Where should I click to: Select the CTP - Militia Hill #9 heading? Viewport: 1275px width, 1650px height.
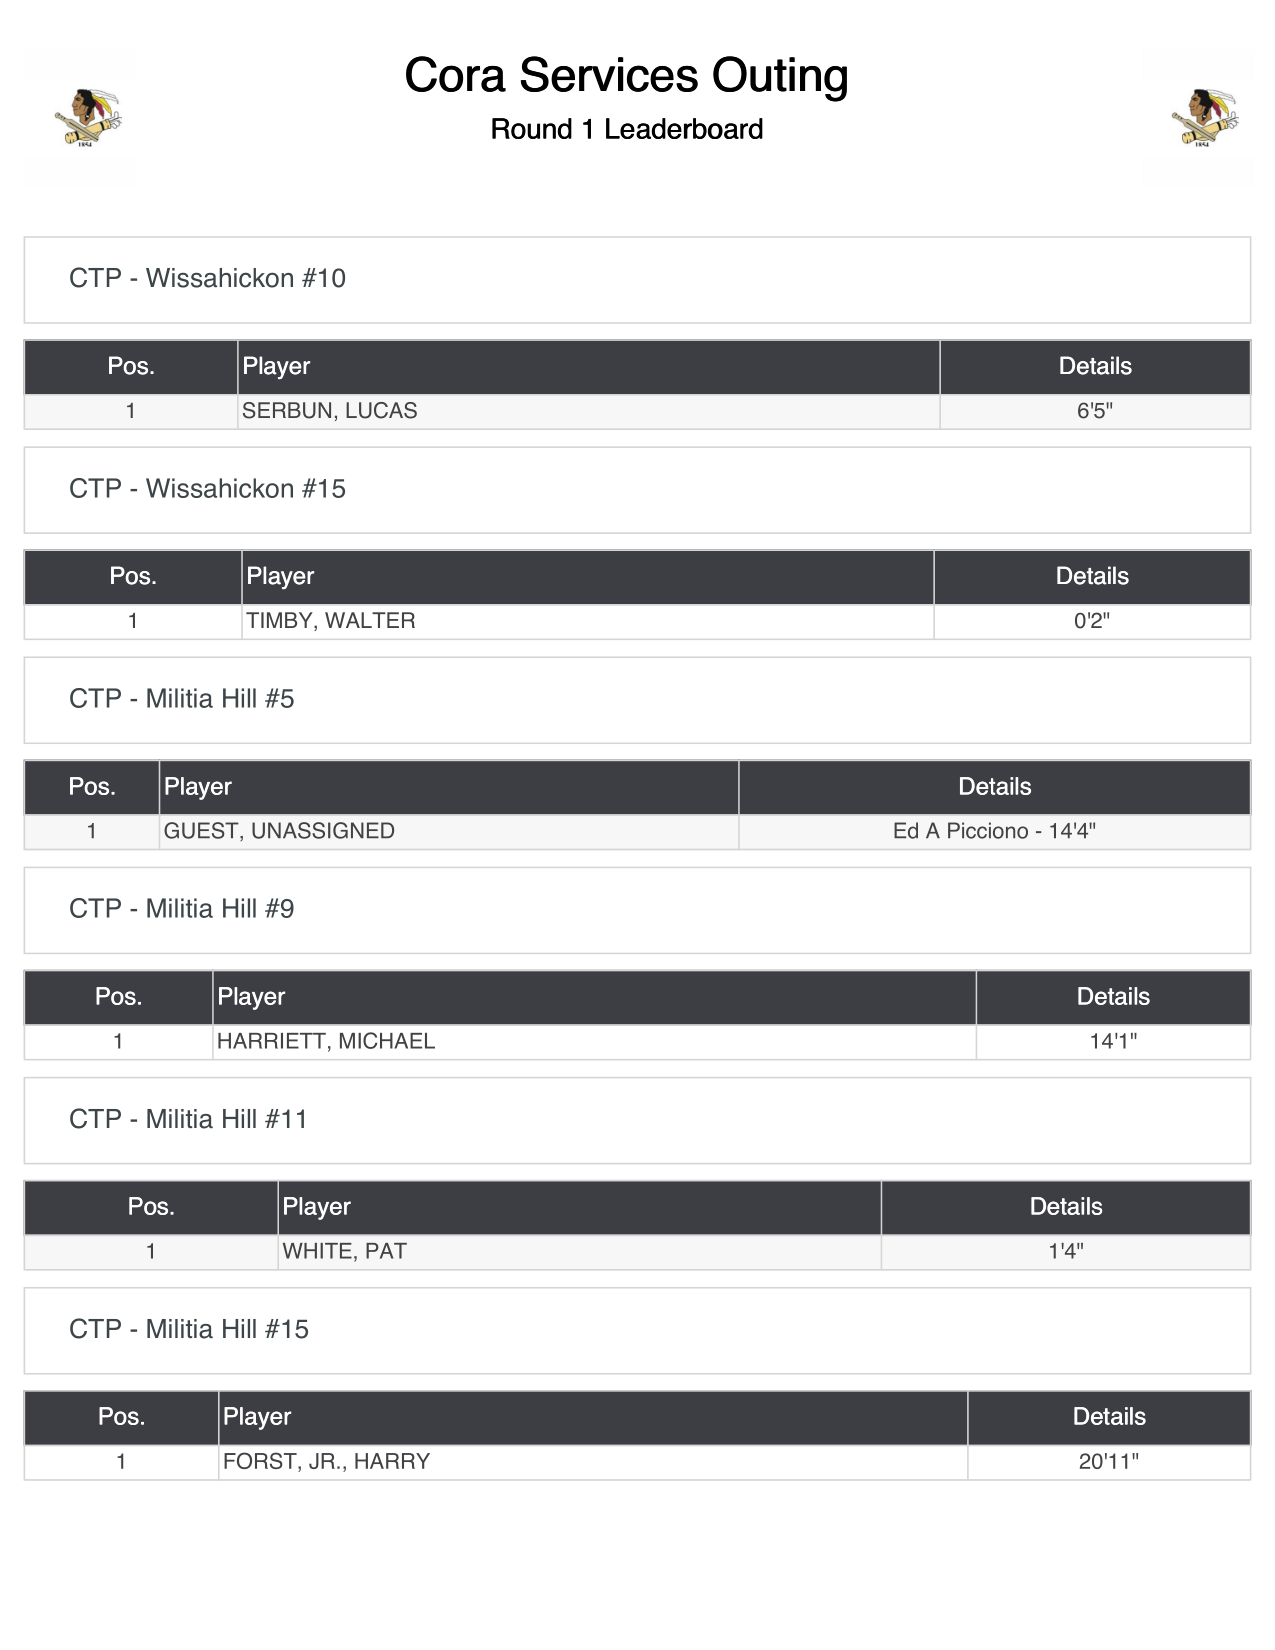point(181,908)
